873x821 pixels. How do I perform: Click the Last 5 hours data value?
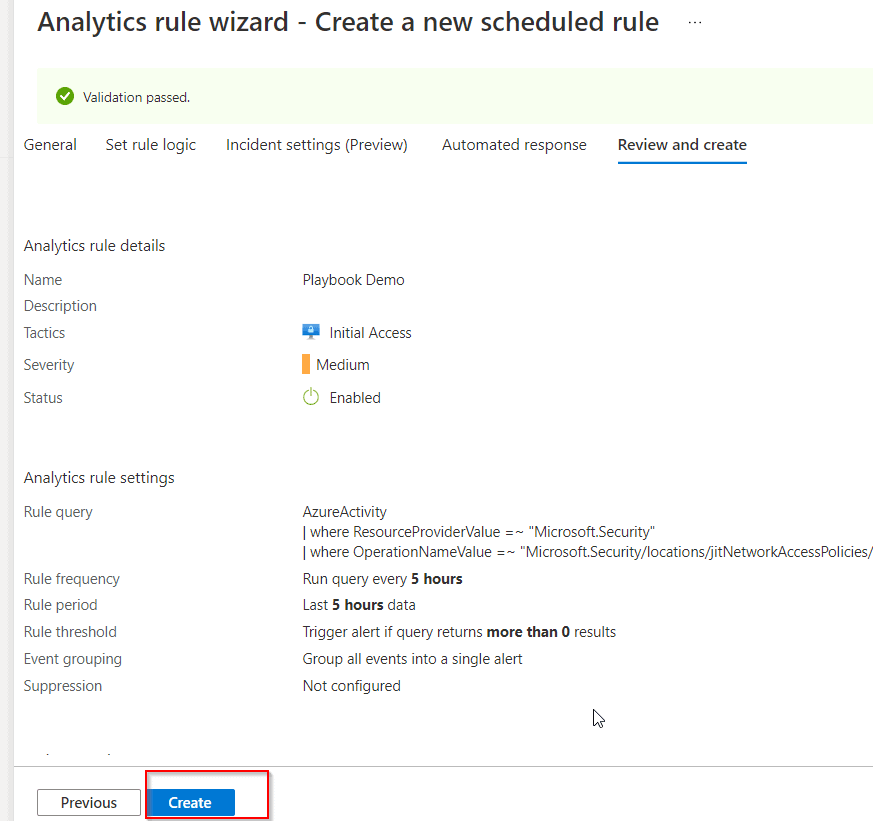tap(359, 605)
